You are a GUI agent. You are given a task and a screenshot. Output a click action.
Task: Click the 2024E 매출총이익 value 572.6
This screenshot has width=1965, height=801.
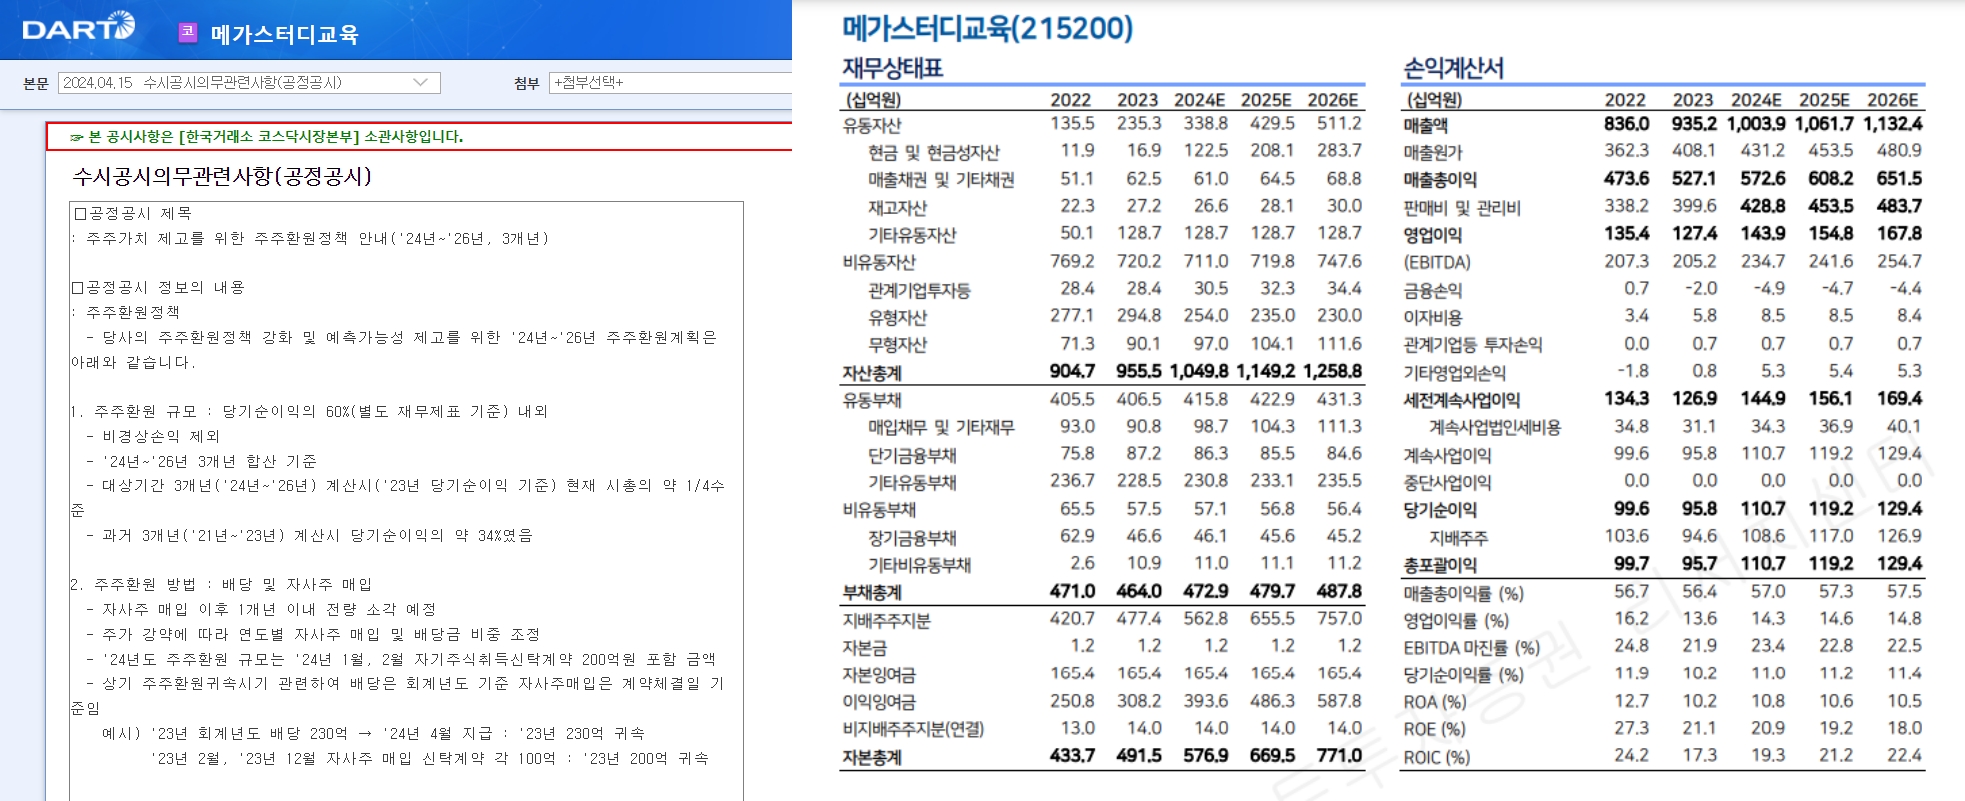[1762, 178]
